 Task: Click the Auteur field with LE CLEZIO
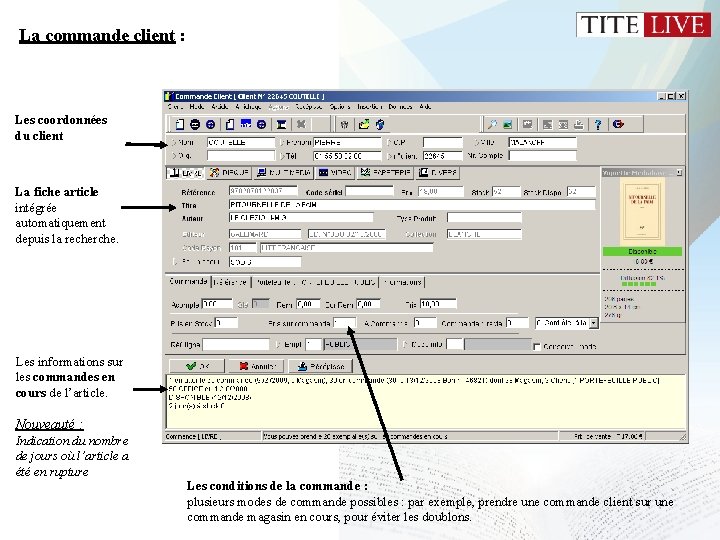tap(301, 217)
